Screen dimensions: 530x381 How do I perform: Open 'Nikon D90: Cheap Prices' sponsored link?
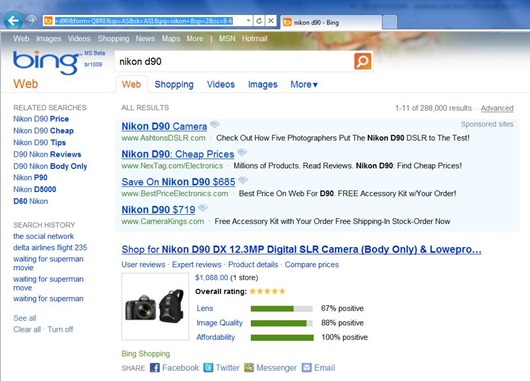coord(178,154)
